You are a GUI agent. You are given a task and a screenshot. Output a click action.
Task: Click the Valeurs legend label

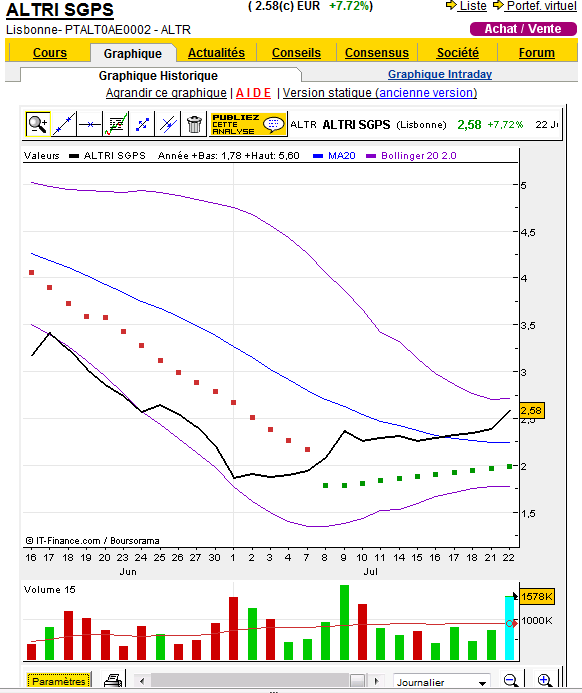[x=42, y=156]
